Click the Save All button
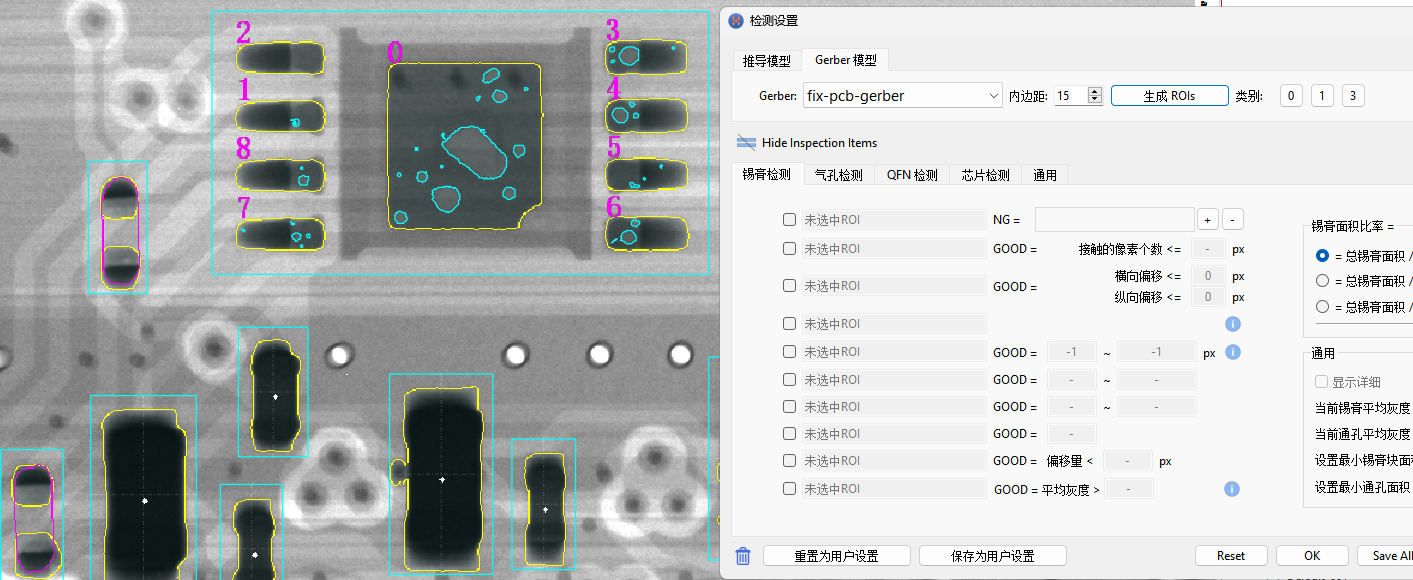1413x580 pixels. click(1385, 556)
